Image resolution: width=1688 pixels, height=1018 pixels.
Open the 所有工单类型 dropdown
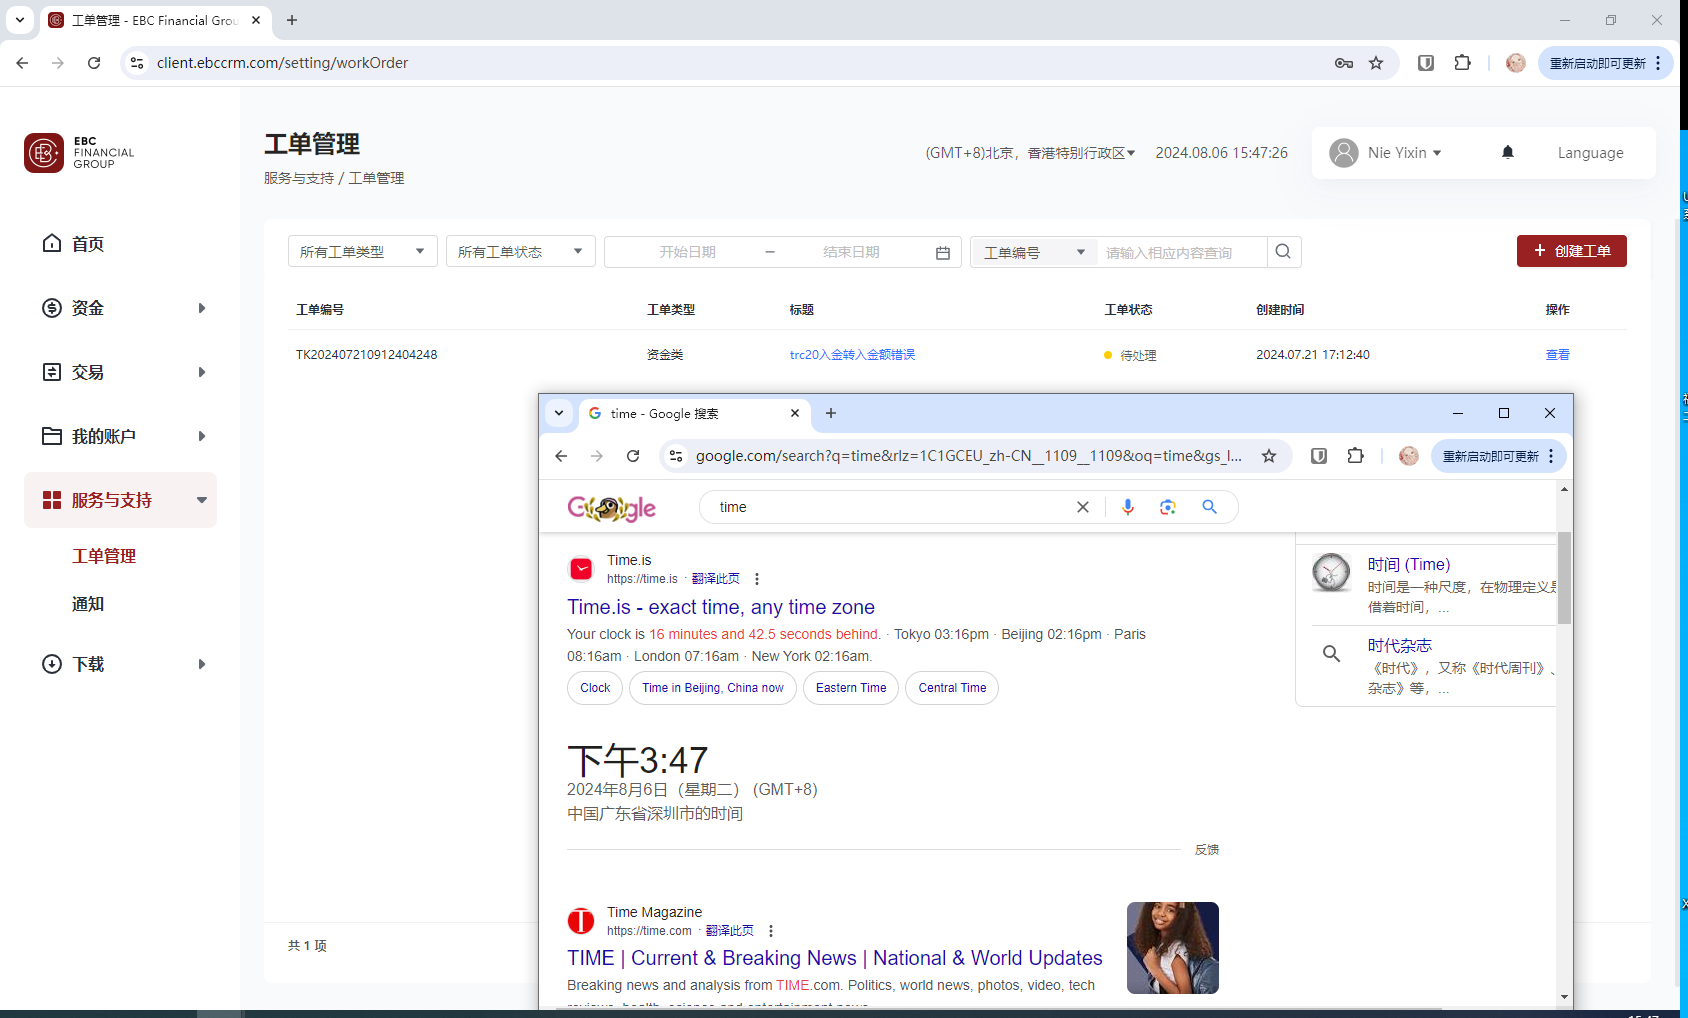coord(362,252)
